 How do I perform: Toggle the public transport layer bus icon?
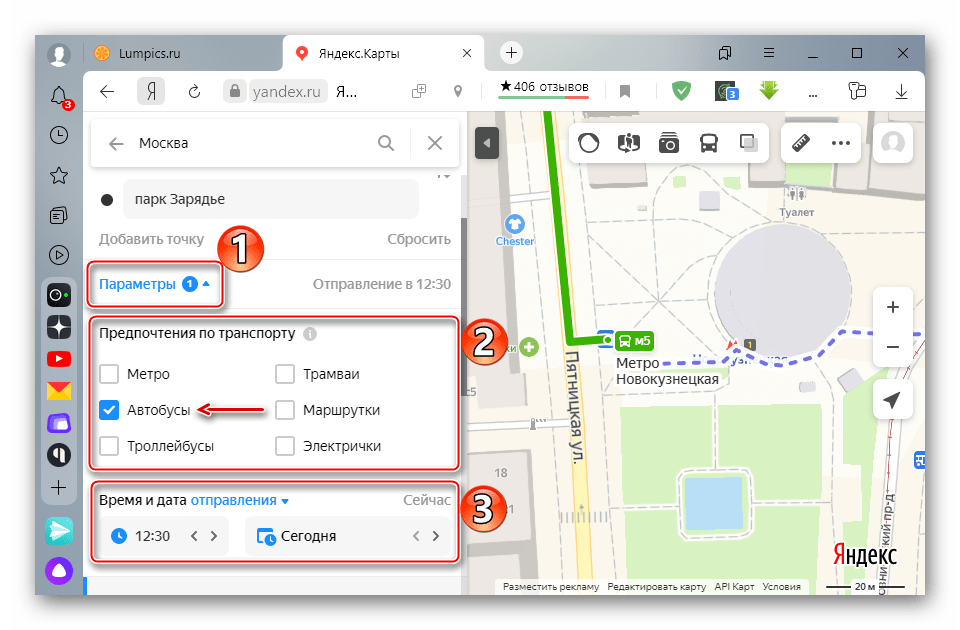coord(708,144)
